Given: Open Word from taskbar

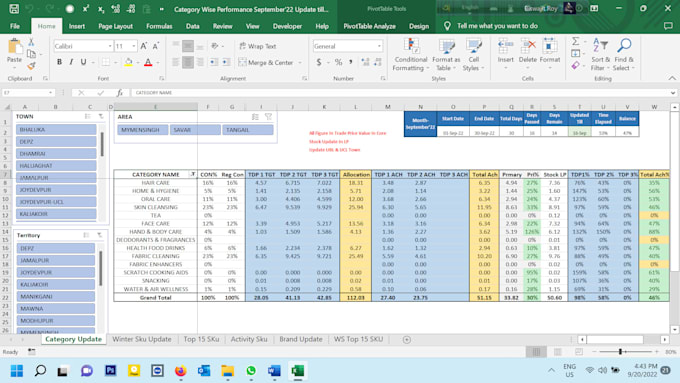Looking at the screenshot, I should pyautogui.click(x=274, y=371).
